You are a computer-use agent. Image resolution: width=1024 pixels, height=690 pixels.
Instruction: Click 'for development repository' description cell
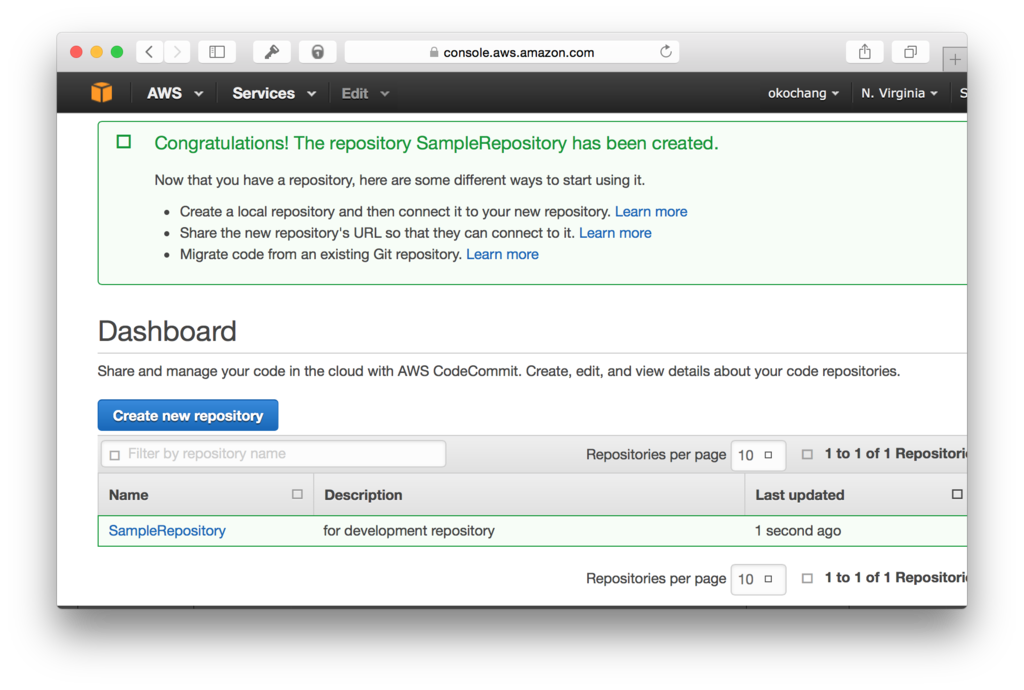tap(409, 531)
